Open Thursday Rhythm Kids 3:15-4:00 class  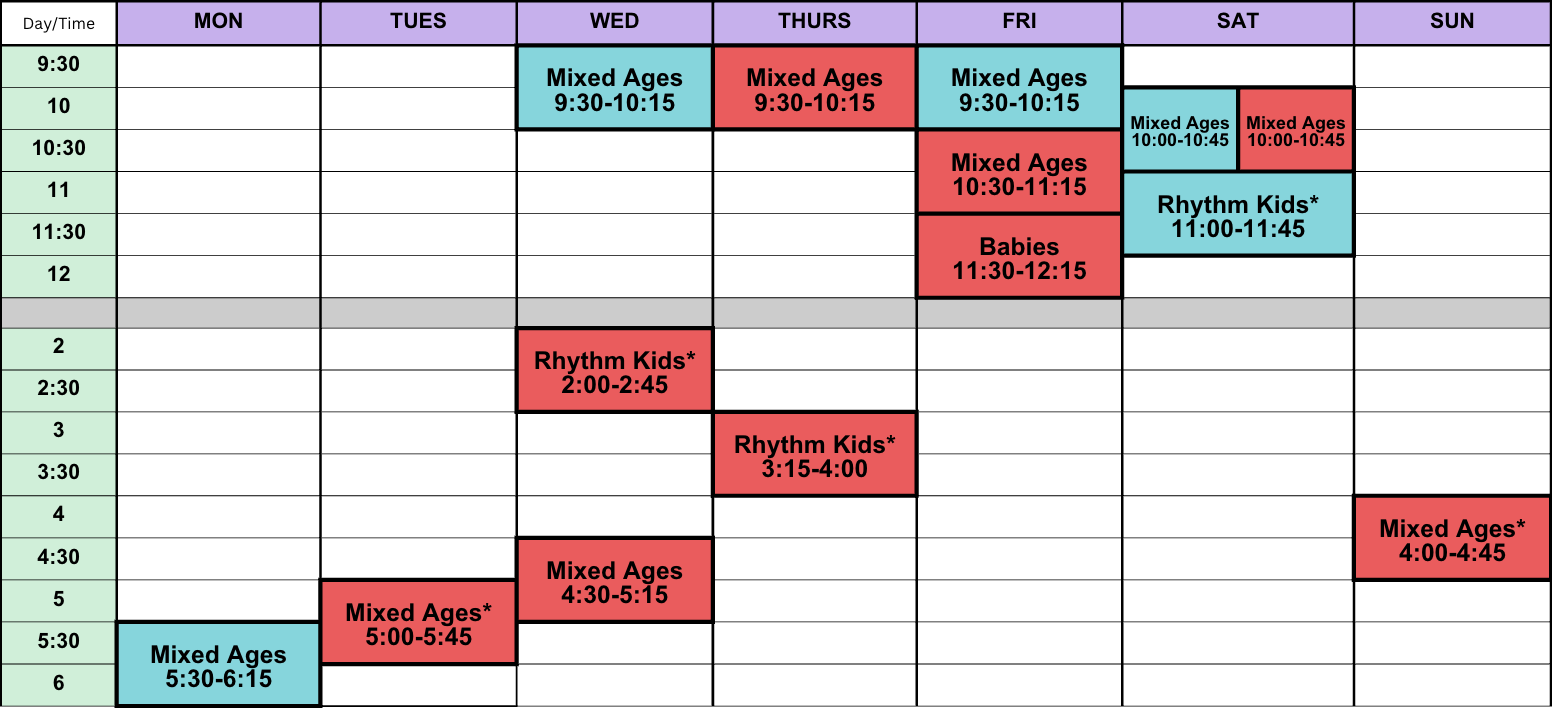click(x=814, y=454)
